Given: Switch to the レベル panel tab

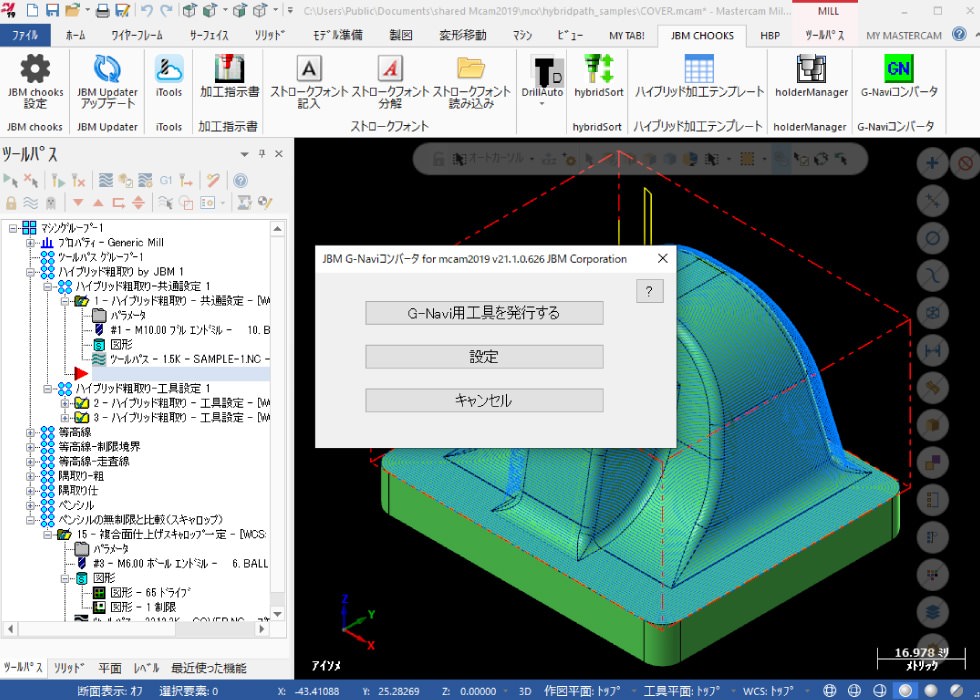Looking at the screenshot, I should click(146, 668).
